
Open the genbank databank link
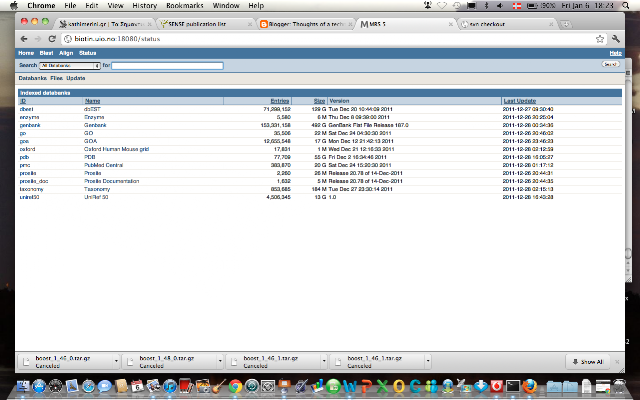tap(30, 125)
